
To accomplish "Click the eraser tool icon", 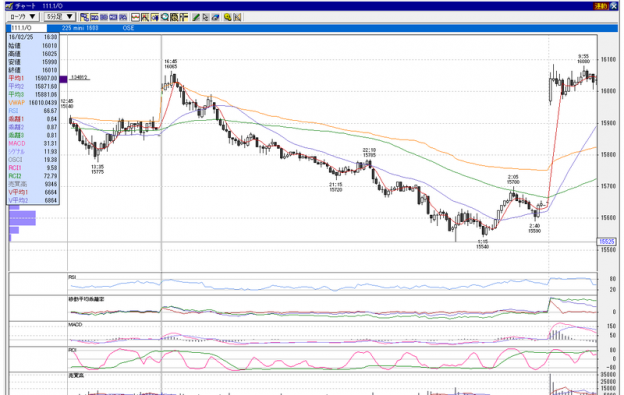I will 216,17.
